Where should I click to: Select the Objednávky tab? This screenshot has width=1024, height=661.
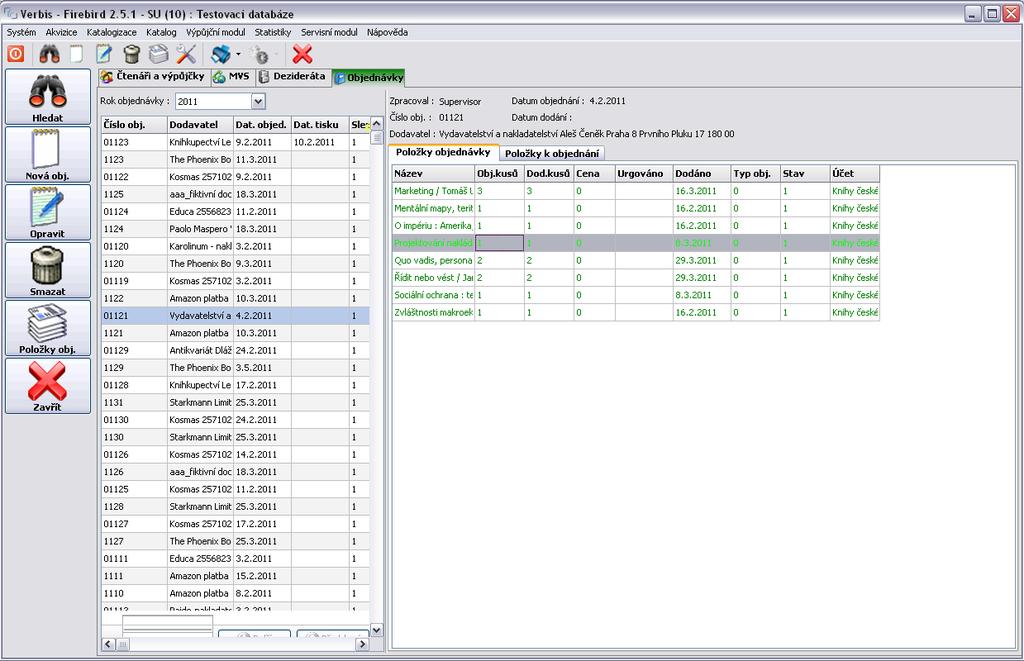(x=369, y=77)
